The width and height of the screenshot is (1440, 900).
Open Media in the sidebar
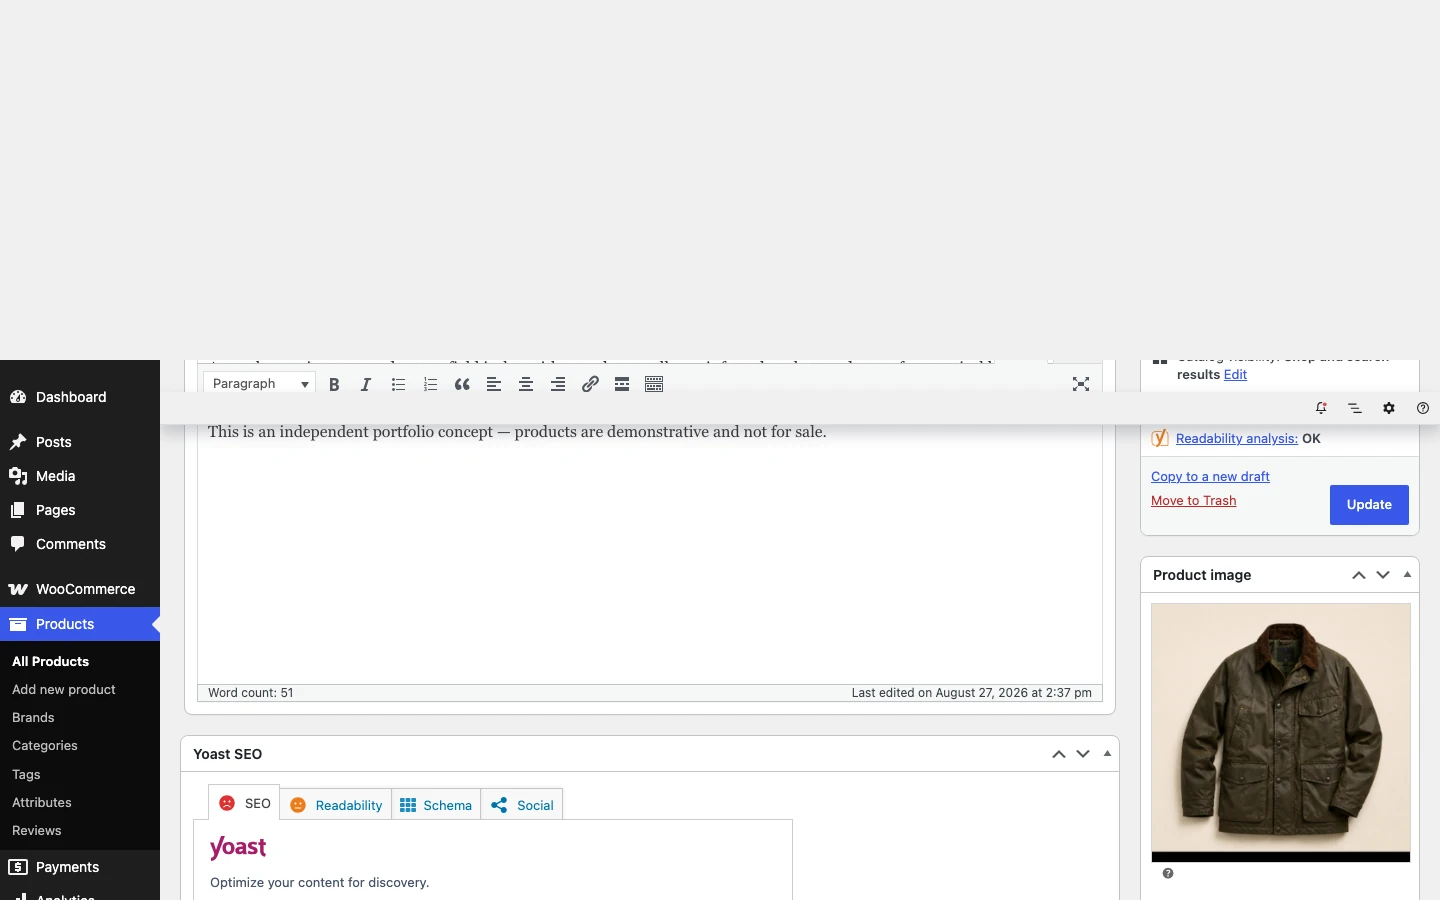pos(80,476)
